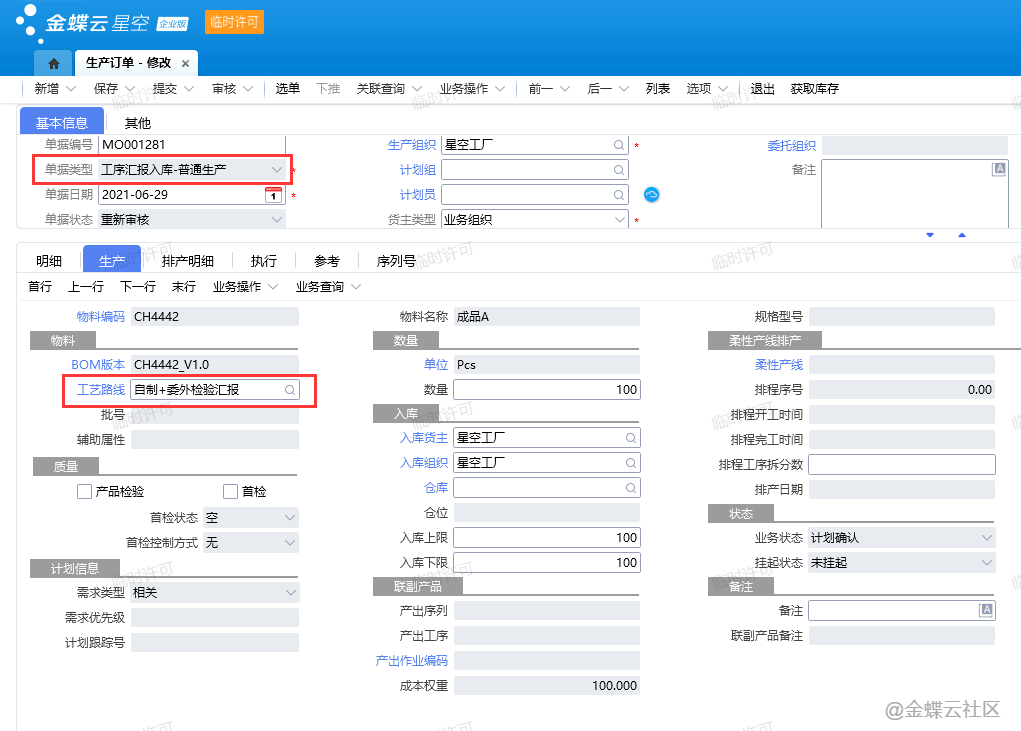
Task: Open lookup for 入库组织 field
Action: tap(630, 463)
